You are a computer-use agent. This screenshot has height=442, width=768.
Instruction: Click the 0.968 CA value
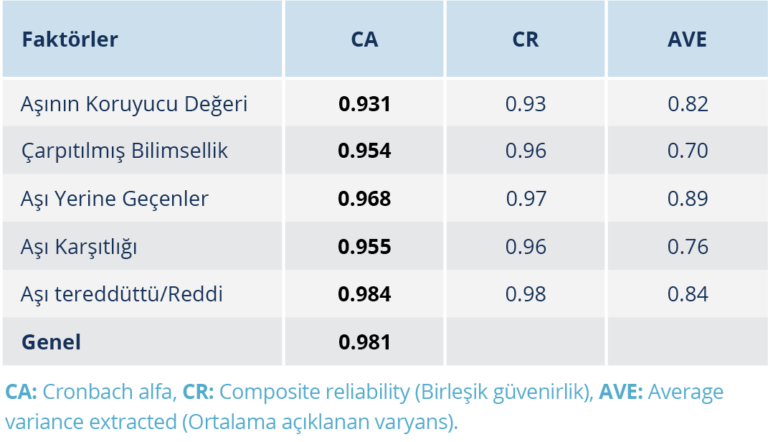pyautogui.click(x=364, y=199)
